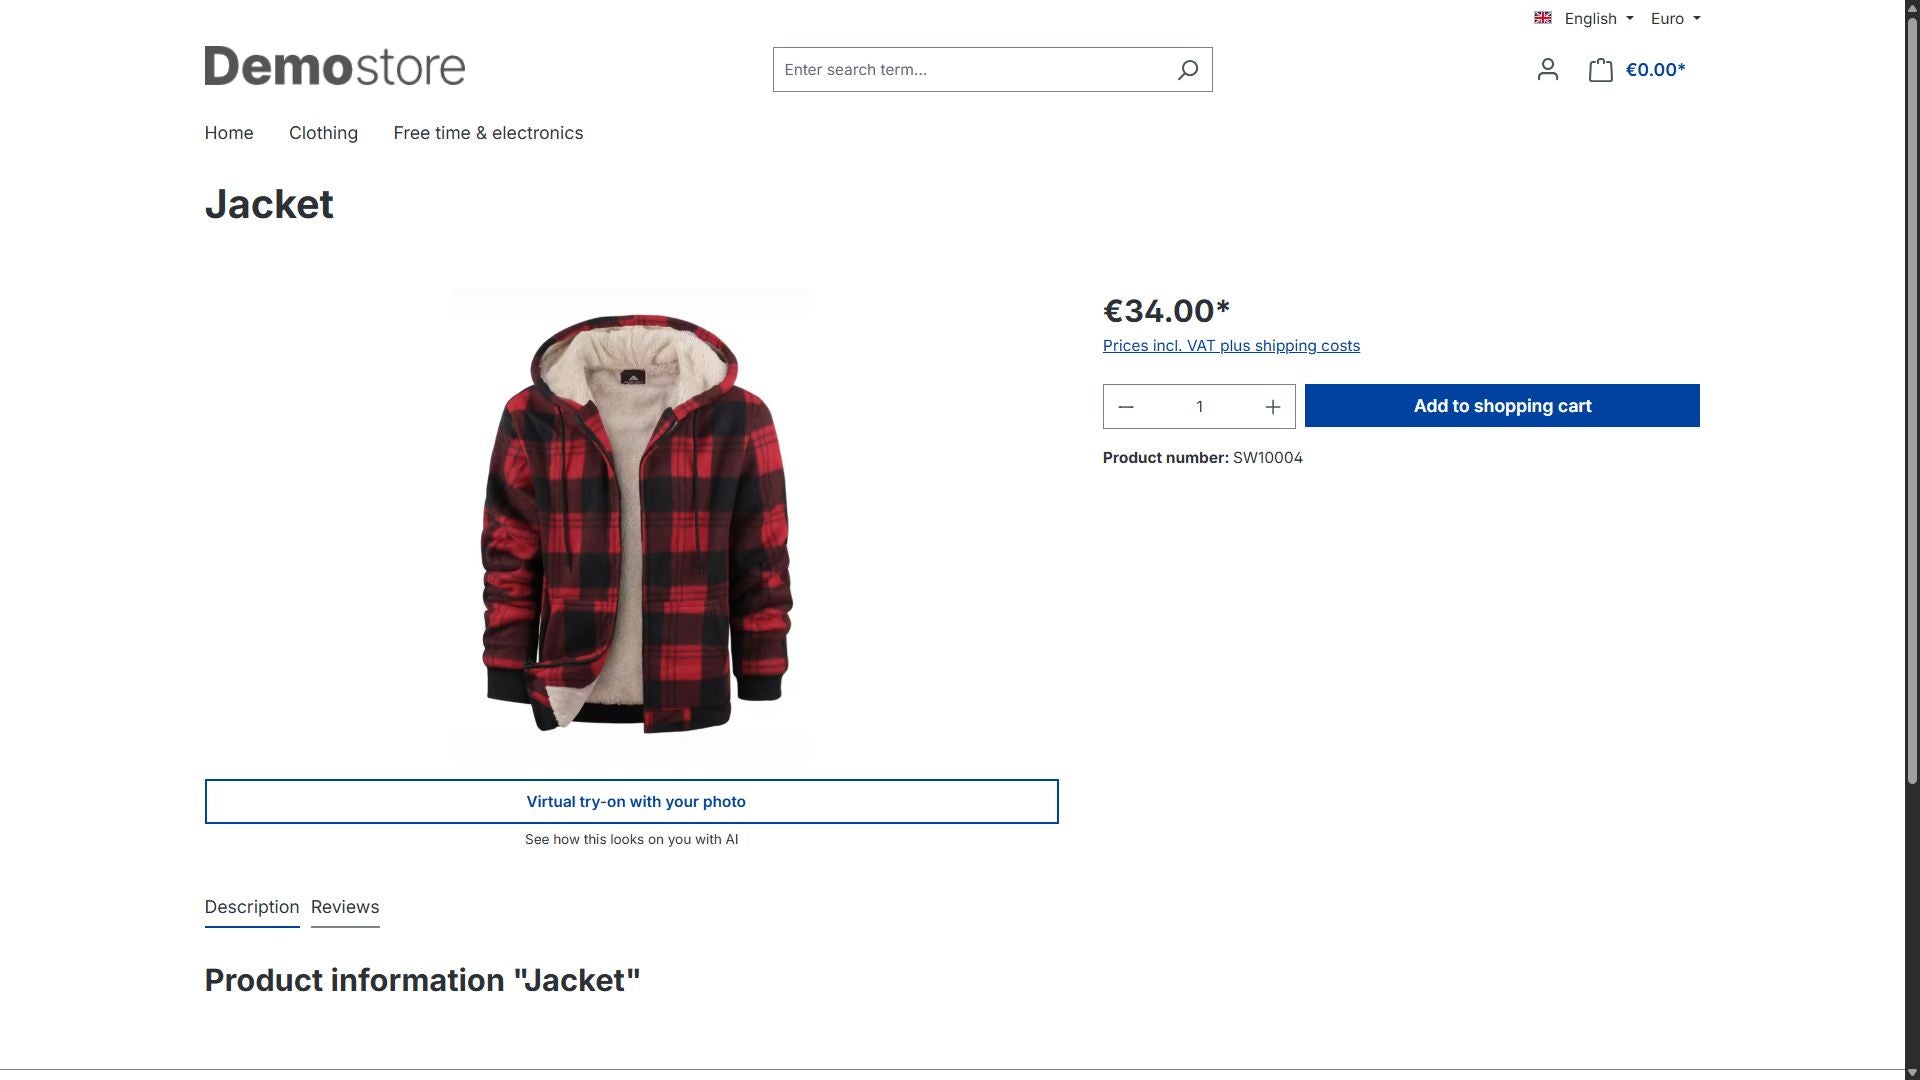Click the scrollbar down arrow

(x=1912, y=1072)
